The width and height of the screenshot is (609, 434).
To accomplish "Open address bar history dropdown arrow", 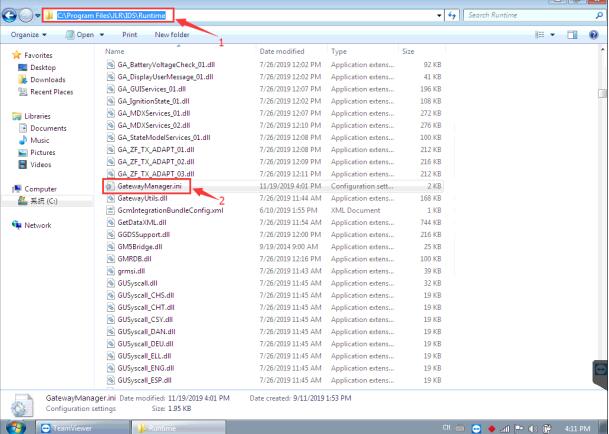I will (441, 16).
